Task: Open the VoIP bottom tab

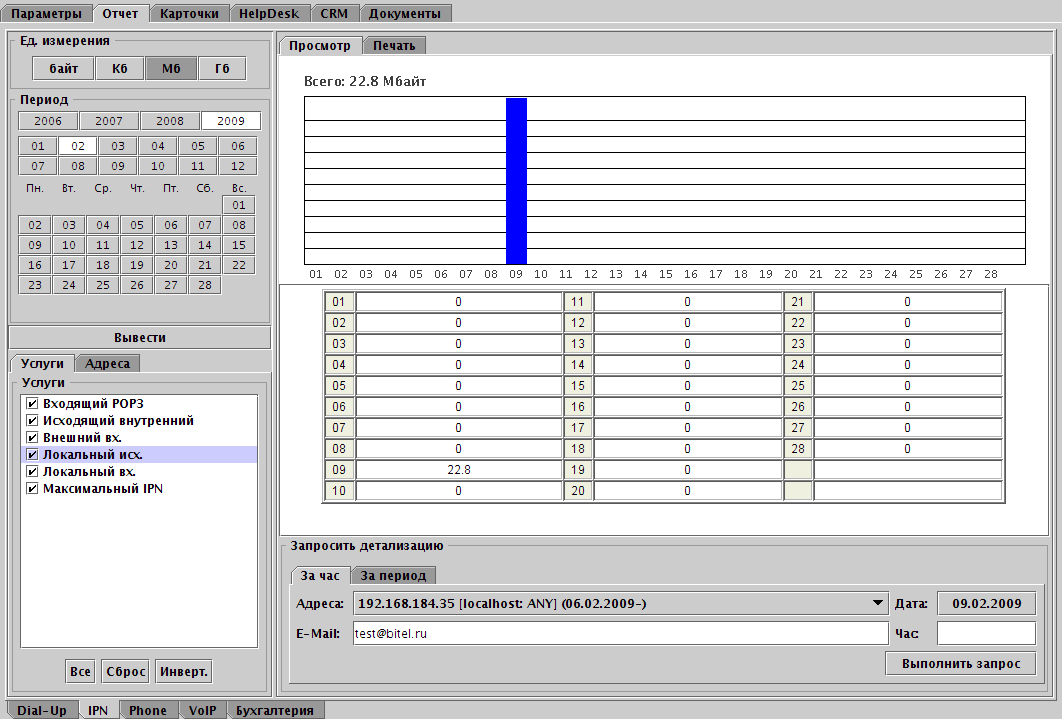Action: (201, 710)
